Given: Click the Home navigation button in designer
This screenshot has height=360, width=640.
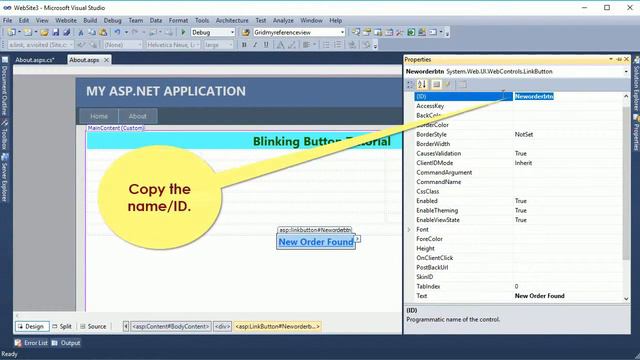Looking at the screenshot, I should point(99,116).
